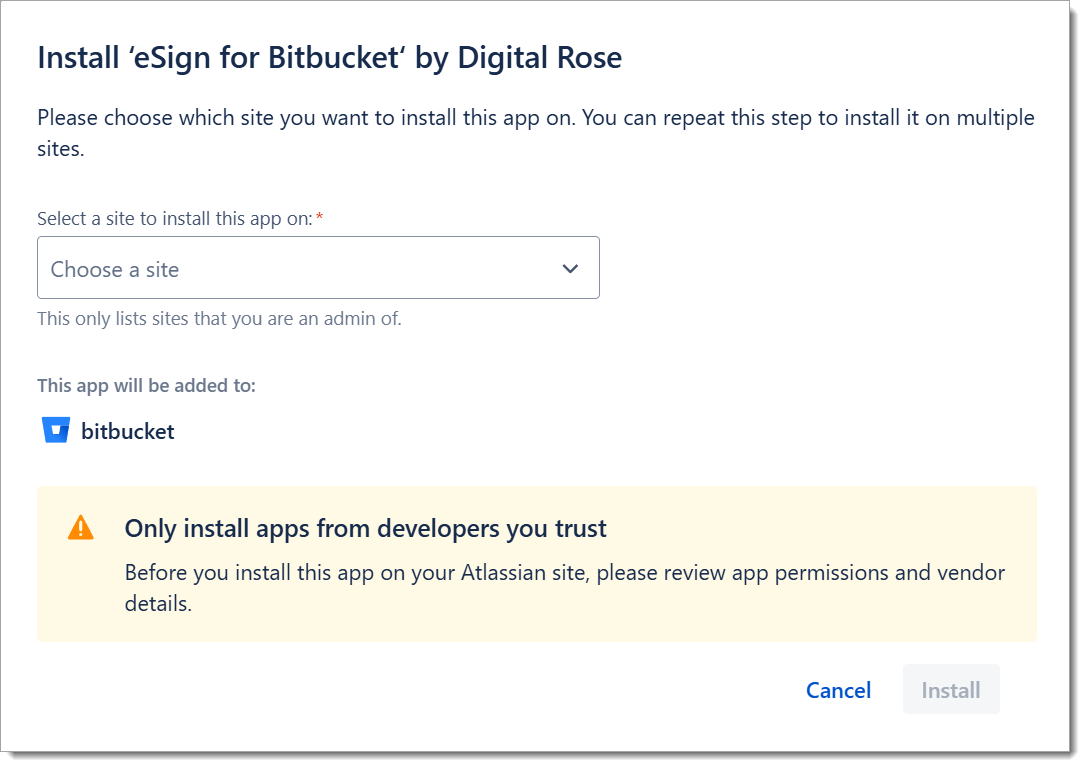Click the red required asterisk marker

(319, 218)
